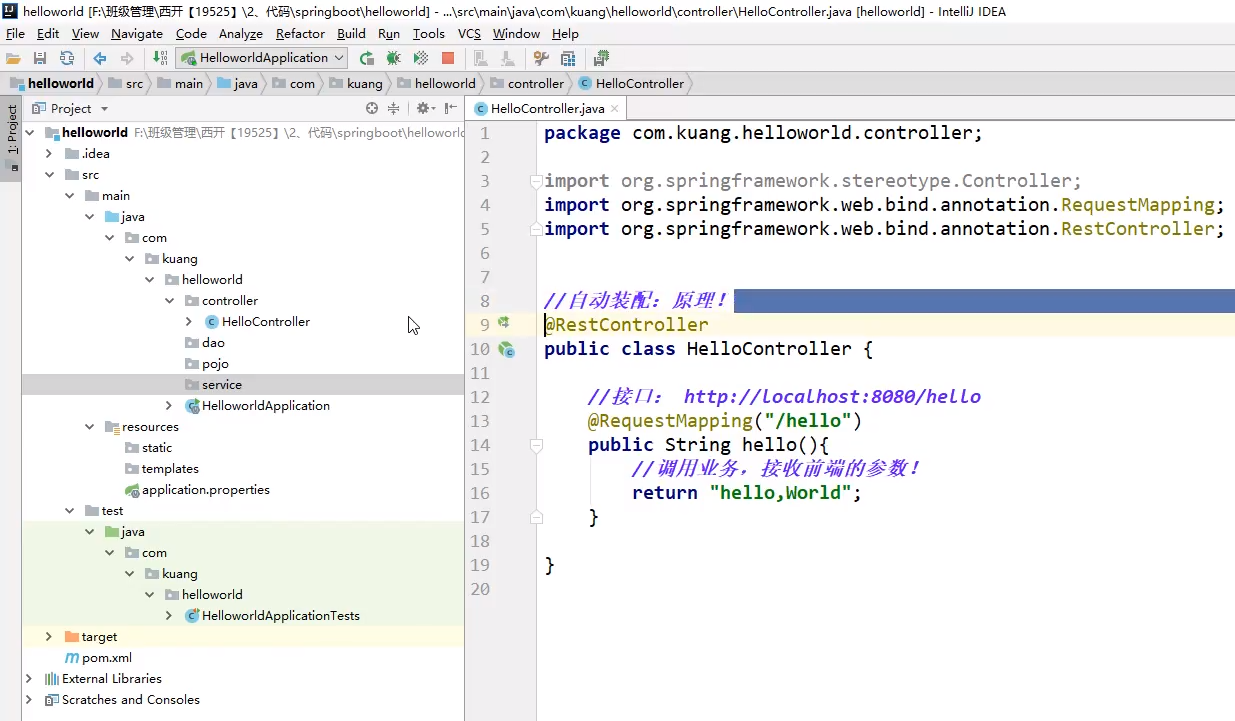Click the Scroll from Source target icon
The height and width of the screenshot is (721, 1235).
pos(372,108)
